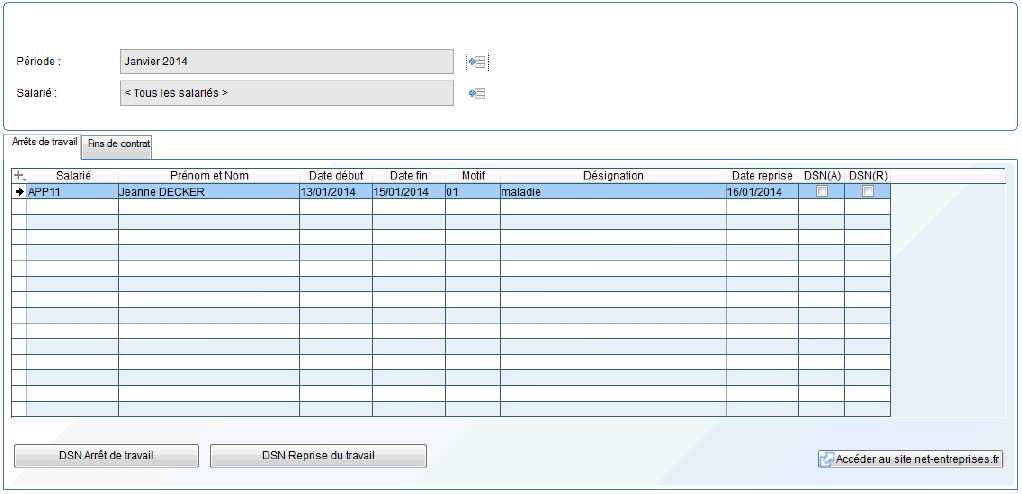Tick the DSN(A) checkbox for Jeanne DECKER
This screenshot has height=494, width=1022.
[822, 192]
